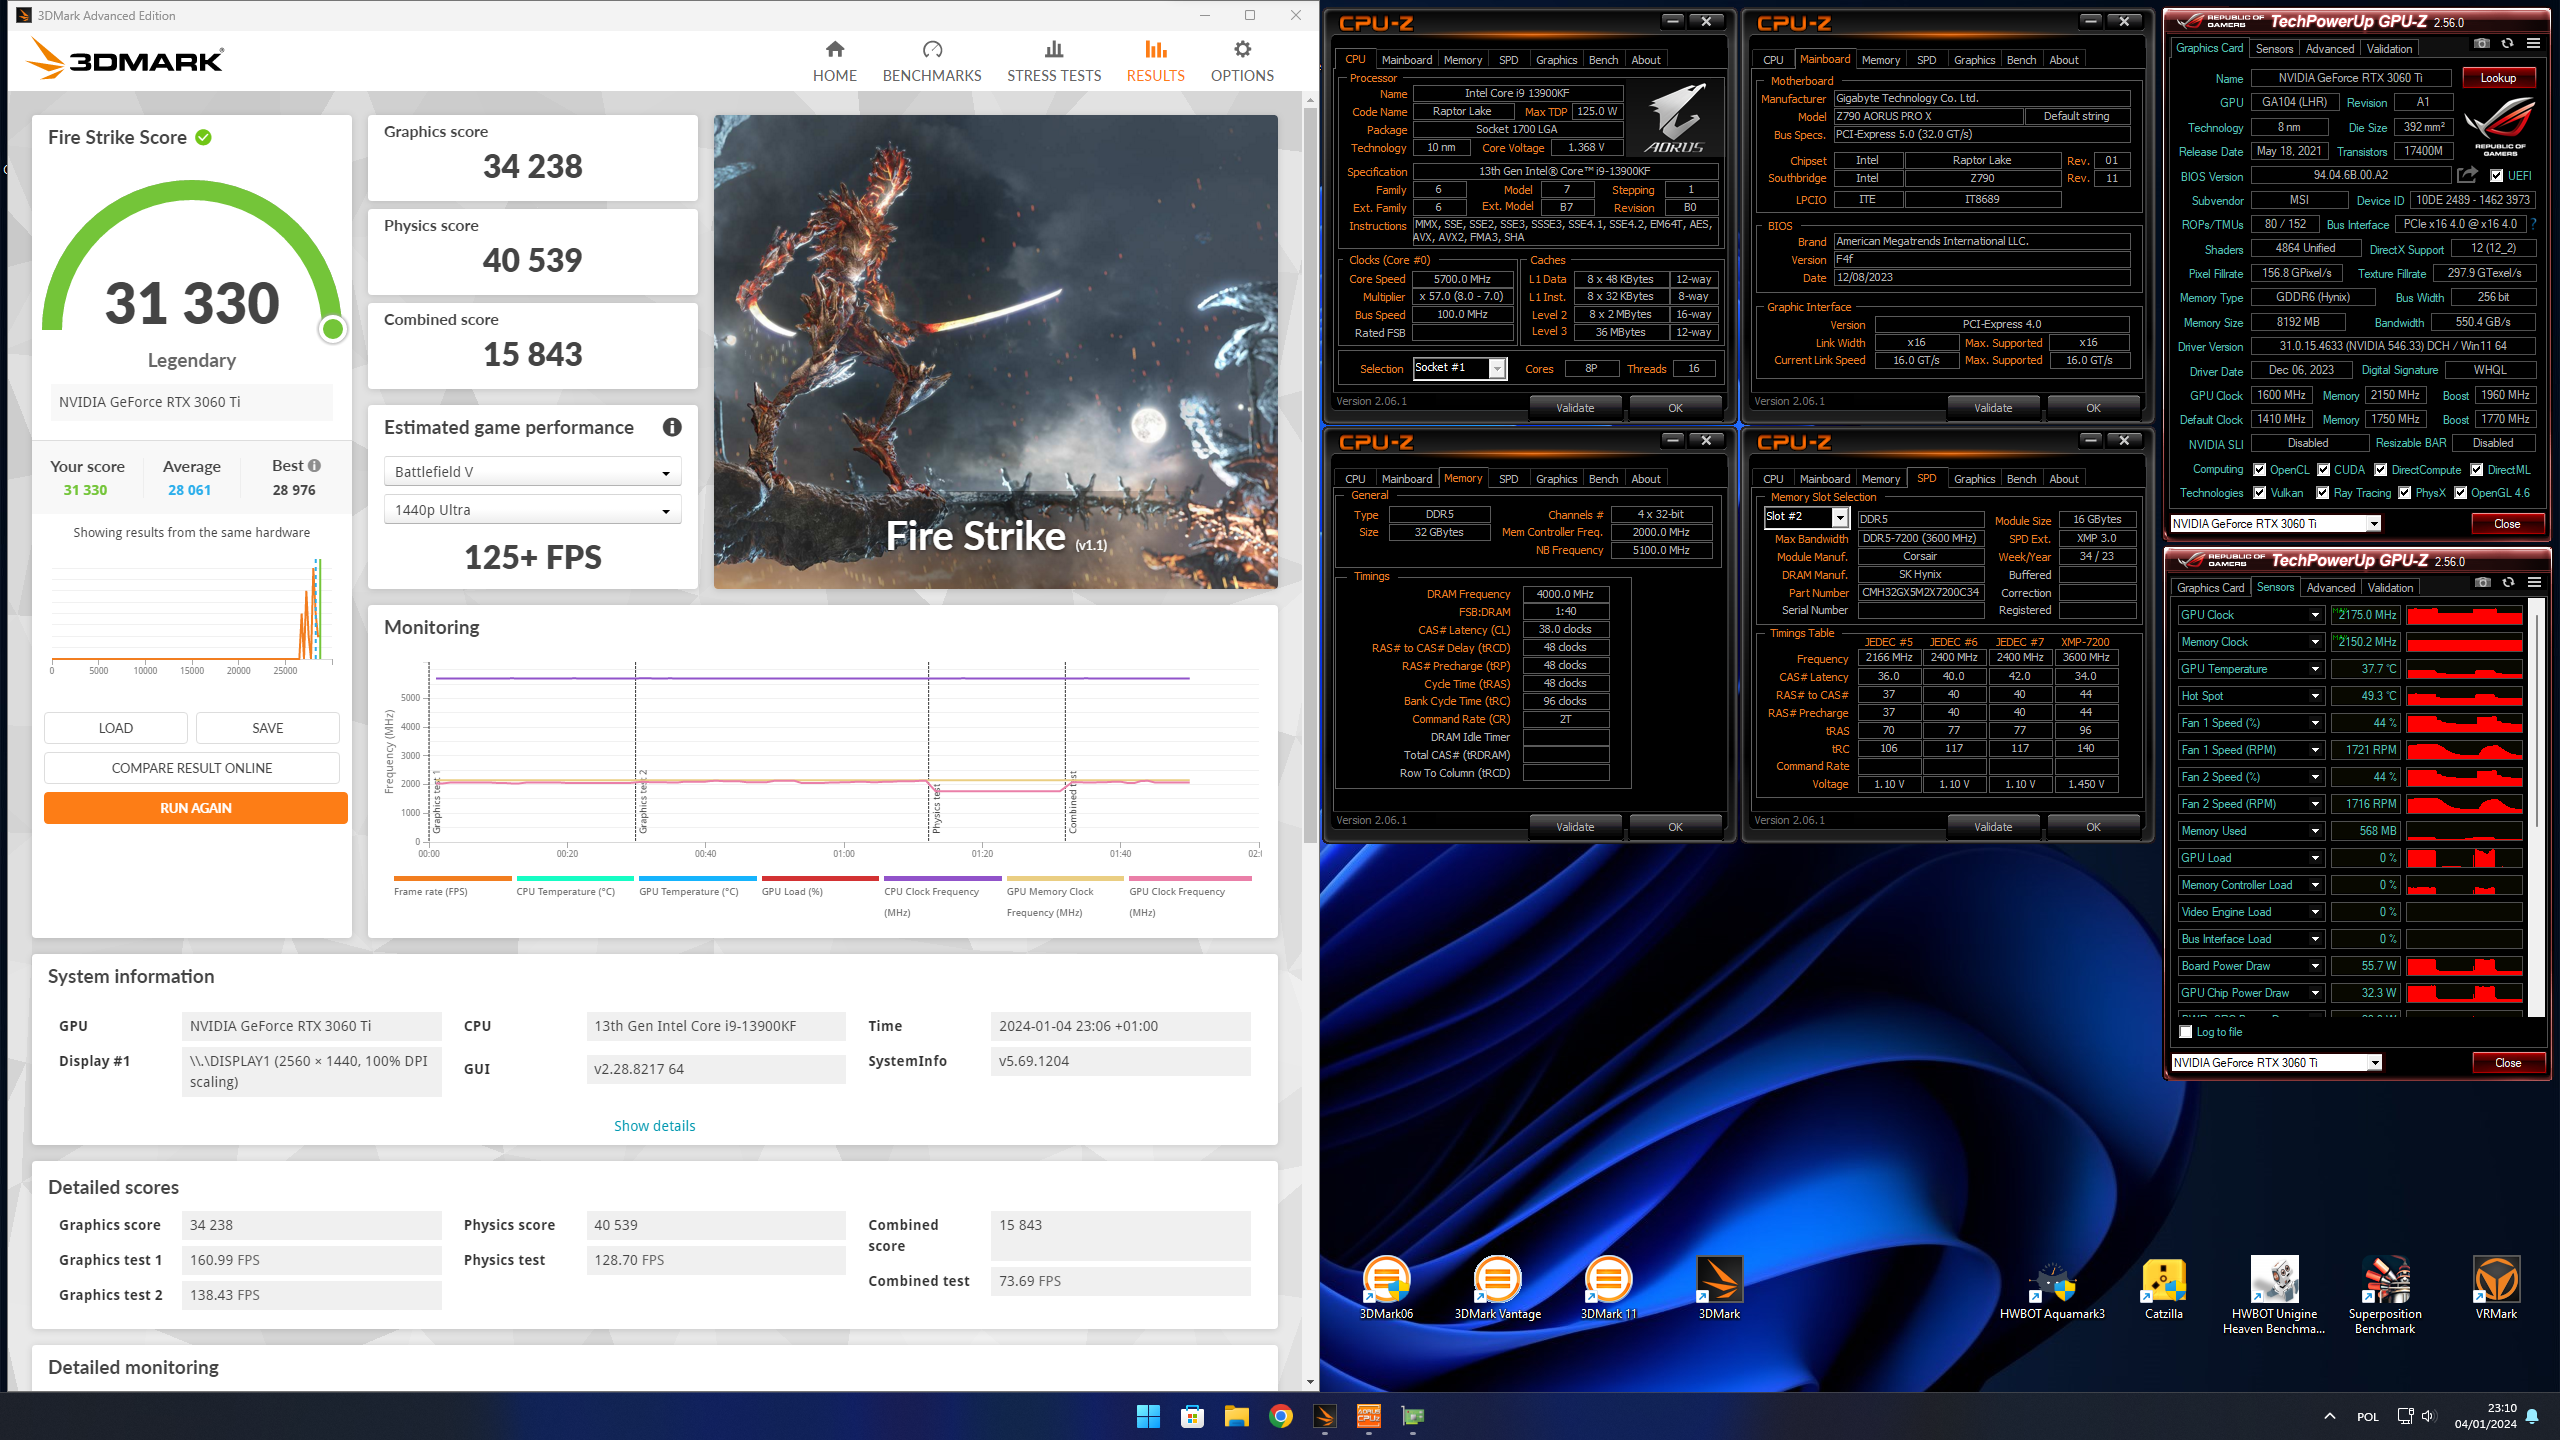Click GPU-Z top window screenshot camera icon
Screen dimensions: 2560x1440
tap(2482, 43)
